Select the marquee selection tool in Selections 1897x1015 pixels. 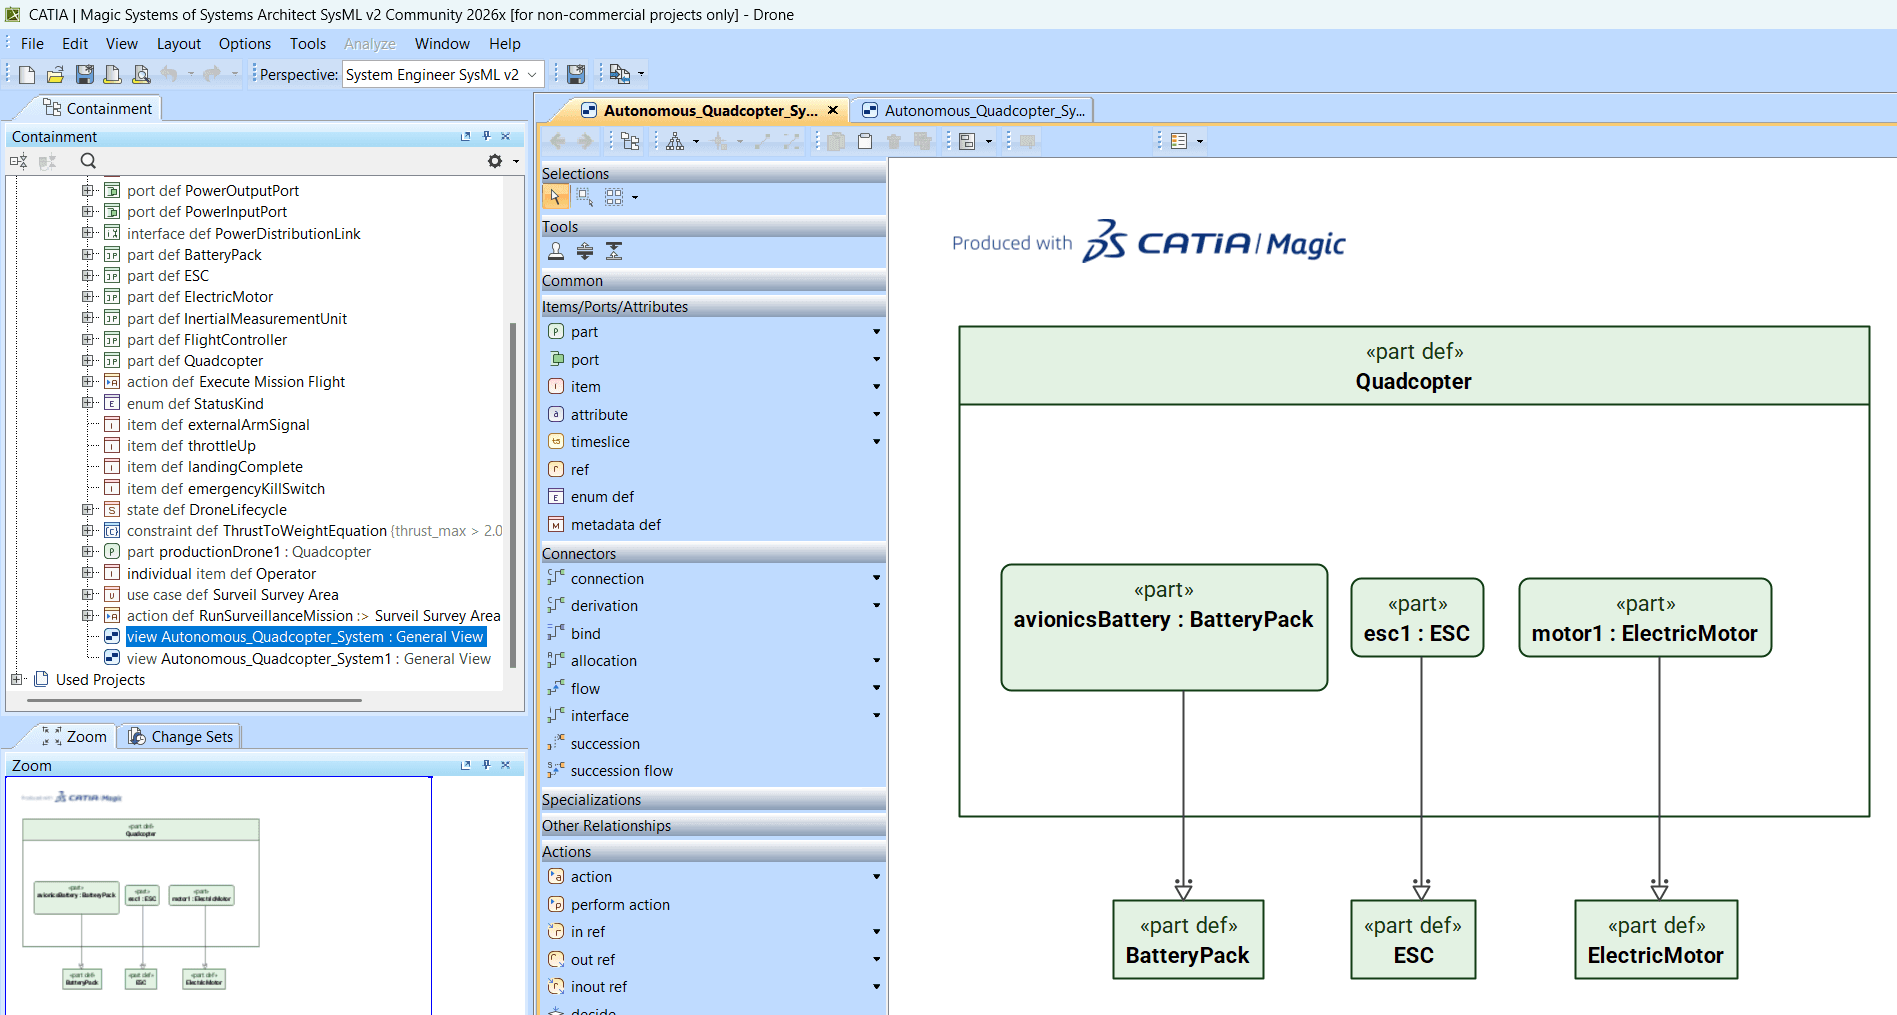[585, 197]
